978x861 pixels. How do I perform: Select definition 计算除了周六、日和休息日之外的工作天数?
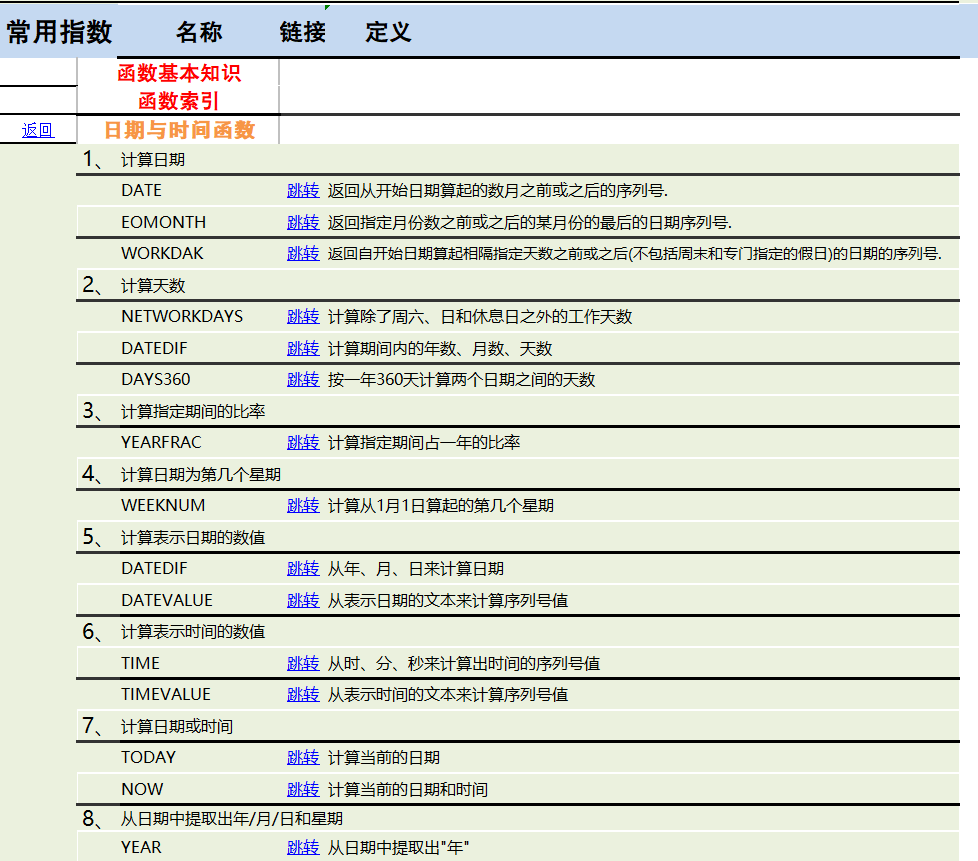tap(480, 316)
